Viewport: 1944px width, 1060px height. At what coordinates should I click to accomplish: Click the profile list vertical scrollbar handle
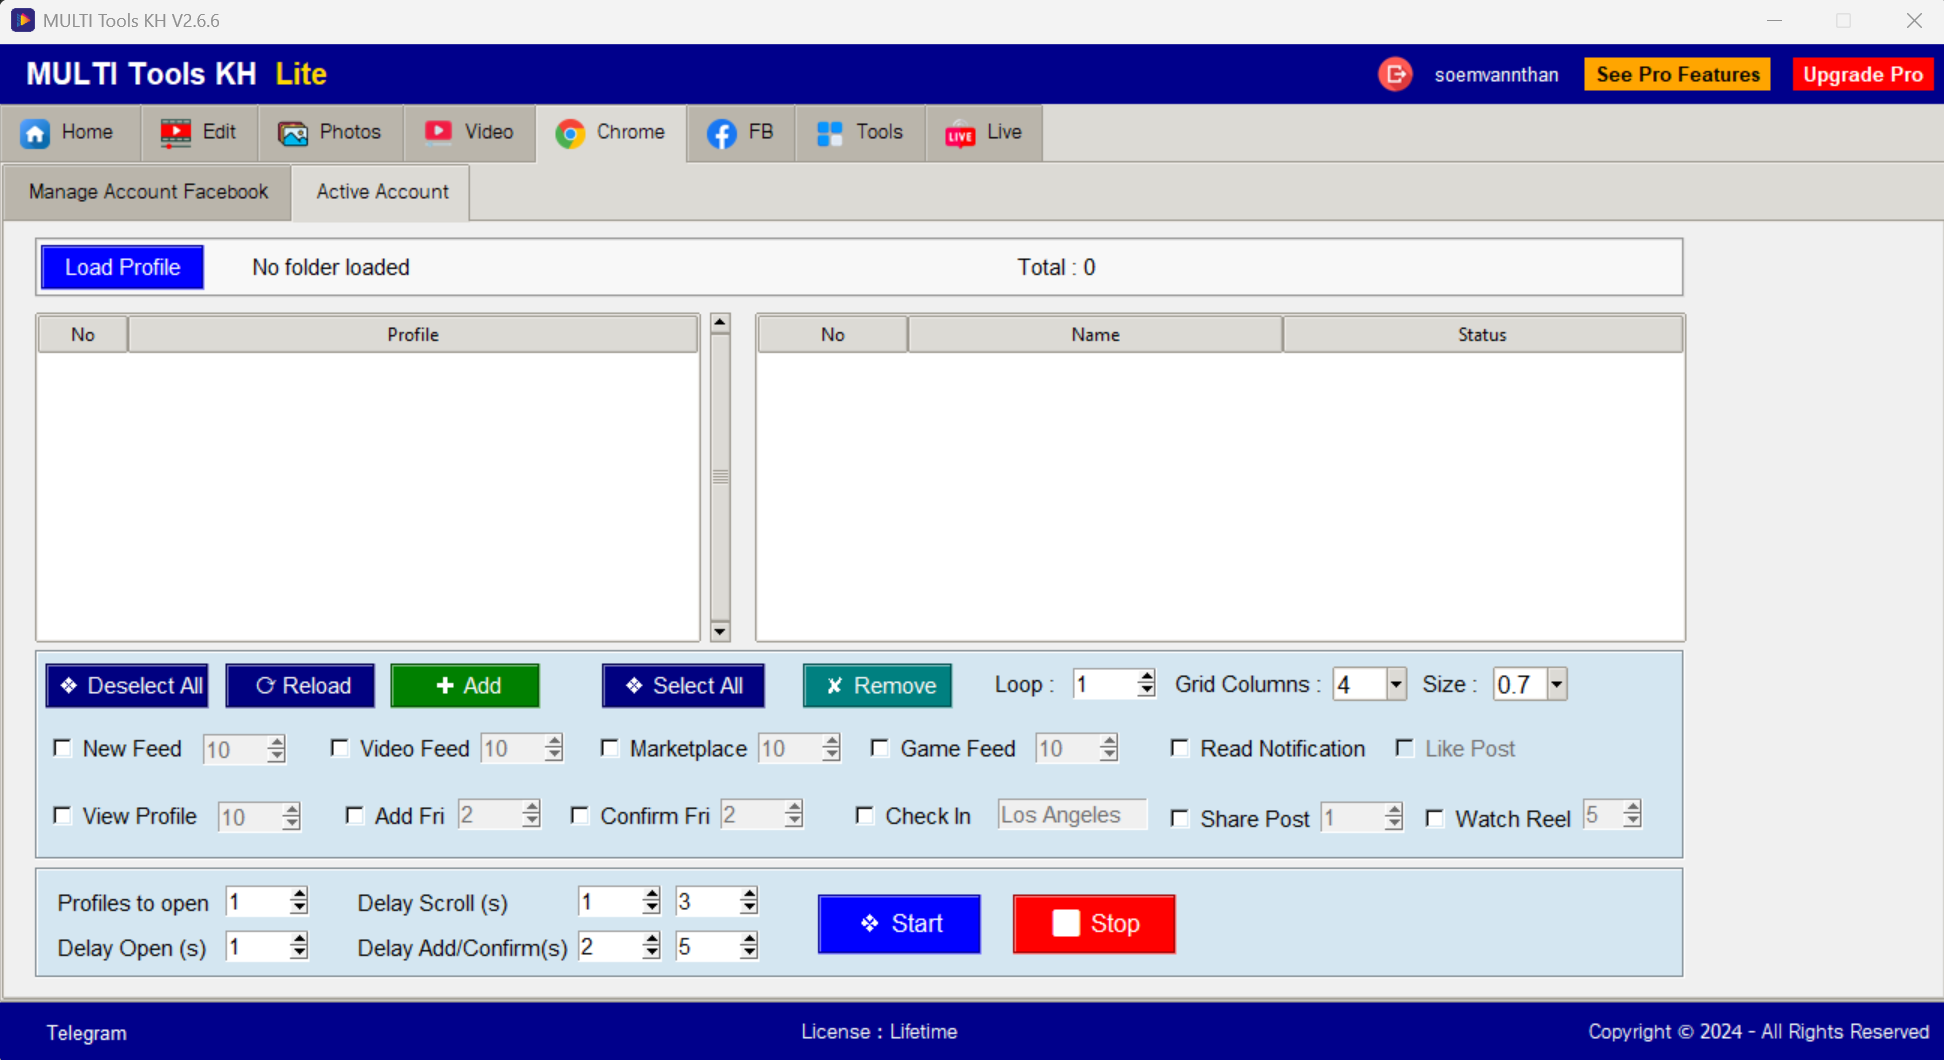(x=720, y=477)
